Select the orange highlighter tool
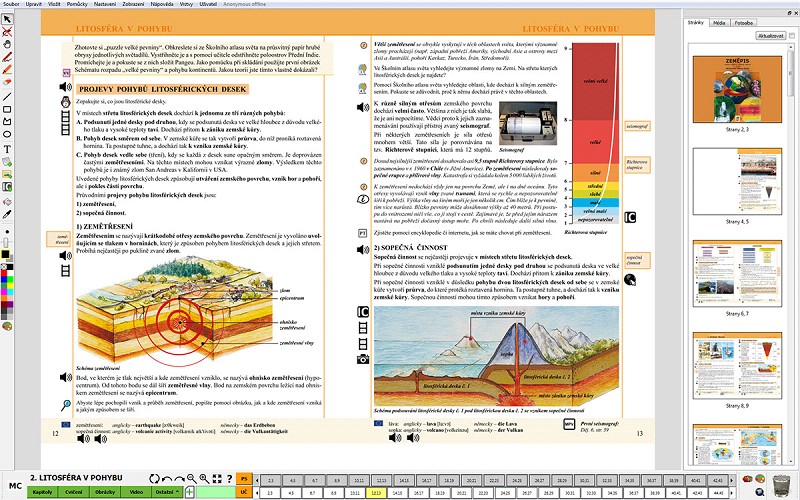Image resolution: width=800 pixels, height=500 pixels. pyautogui.click(x=7, y=69)
